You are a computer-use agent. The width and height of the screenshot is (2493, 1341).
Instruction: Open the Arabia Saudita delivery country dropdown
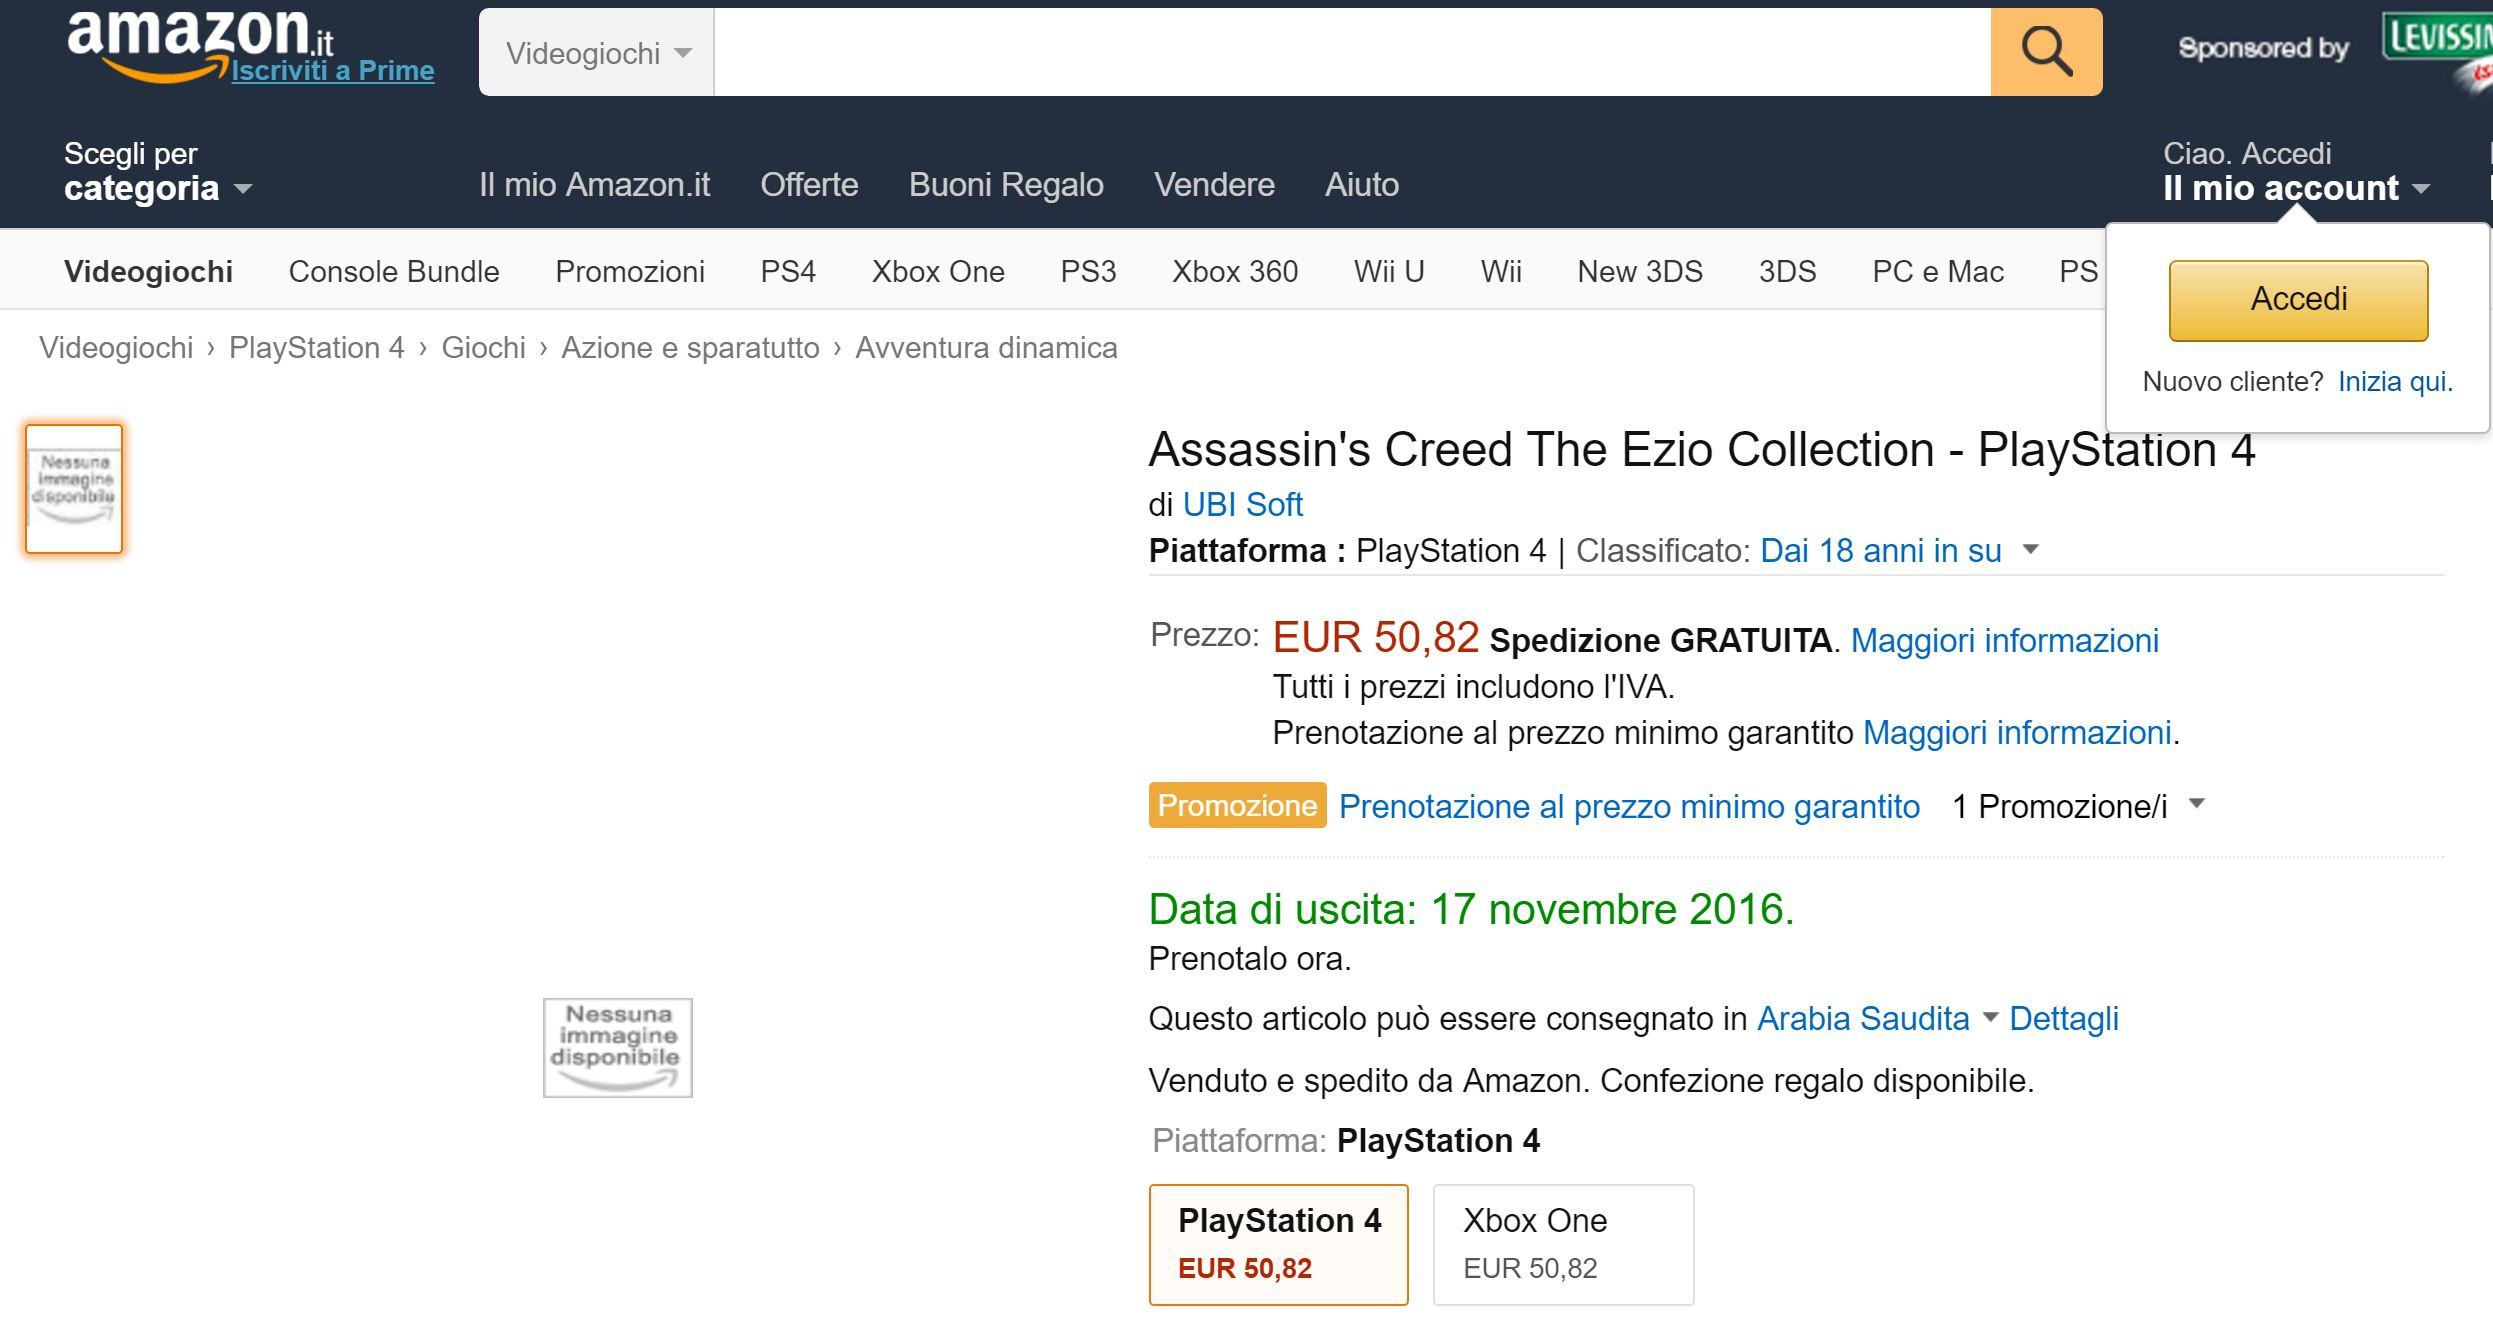[x=1877, y=1018]
